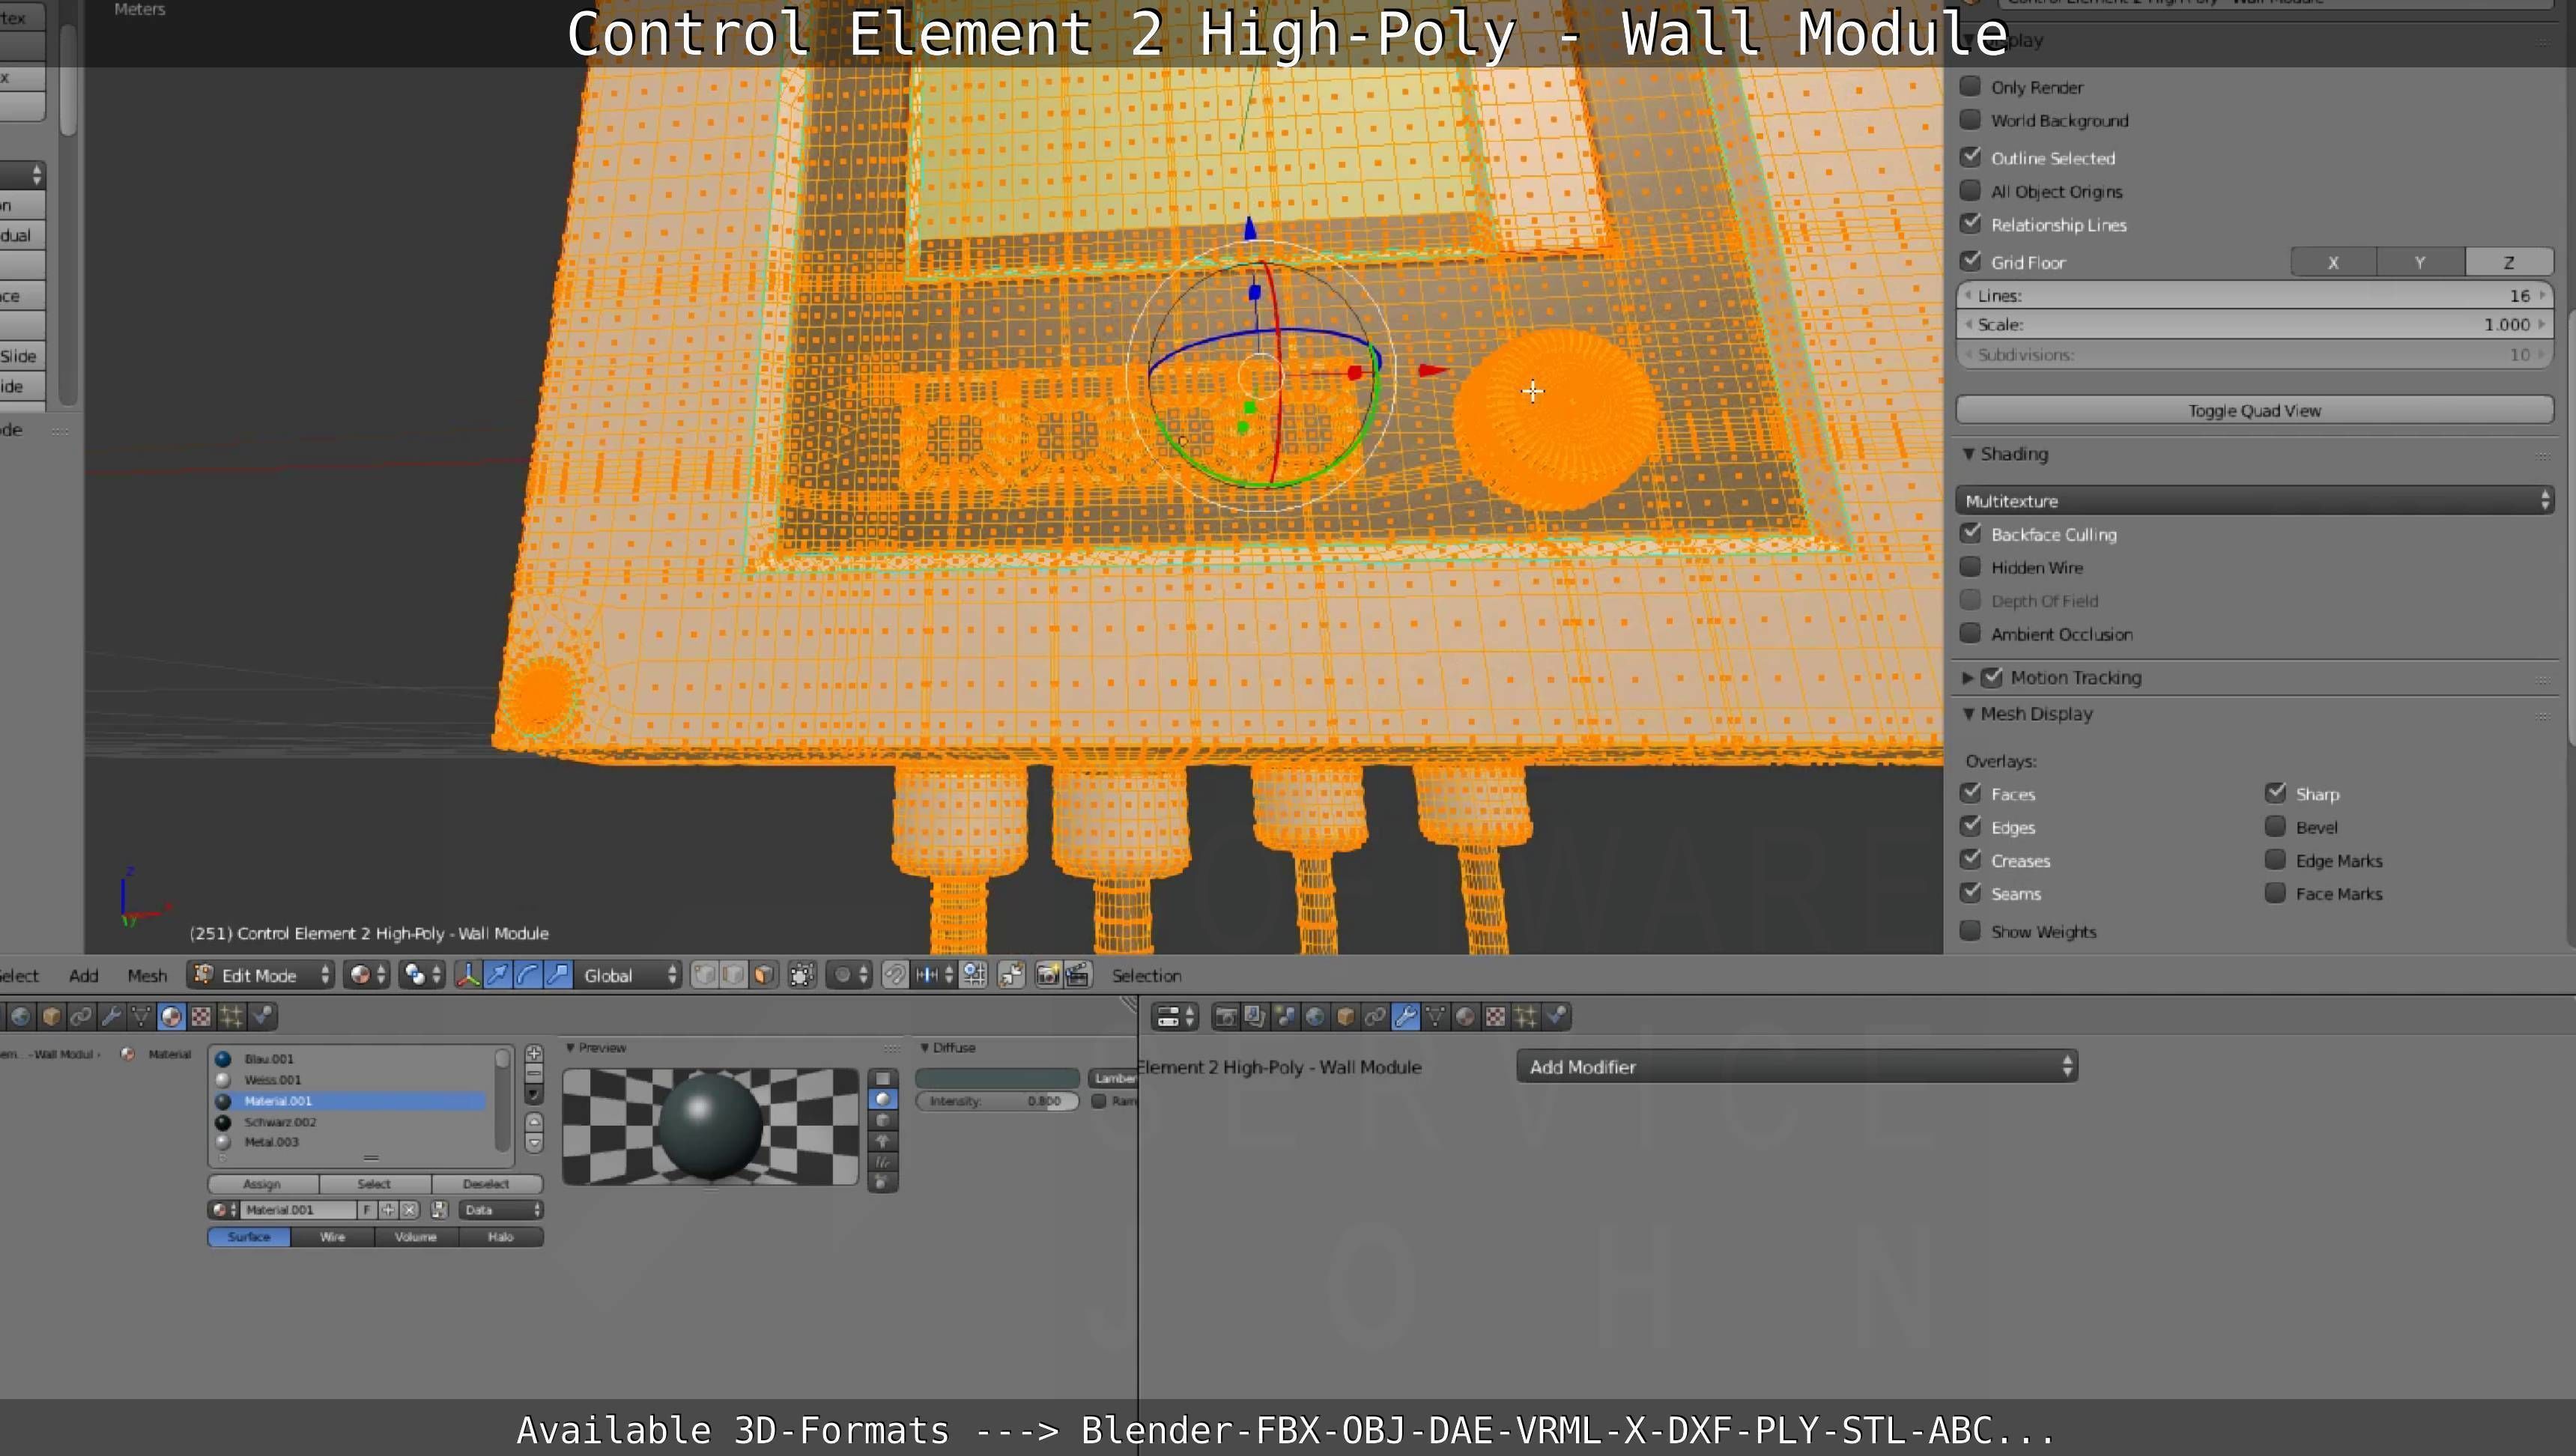Open the material link Data dropdown
Image resolution: width=2576 pixels, height=1456 pixels.
click(501, 1210)
